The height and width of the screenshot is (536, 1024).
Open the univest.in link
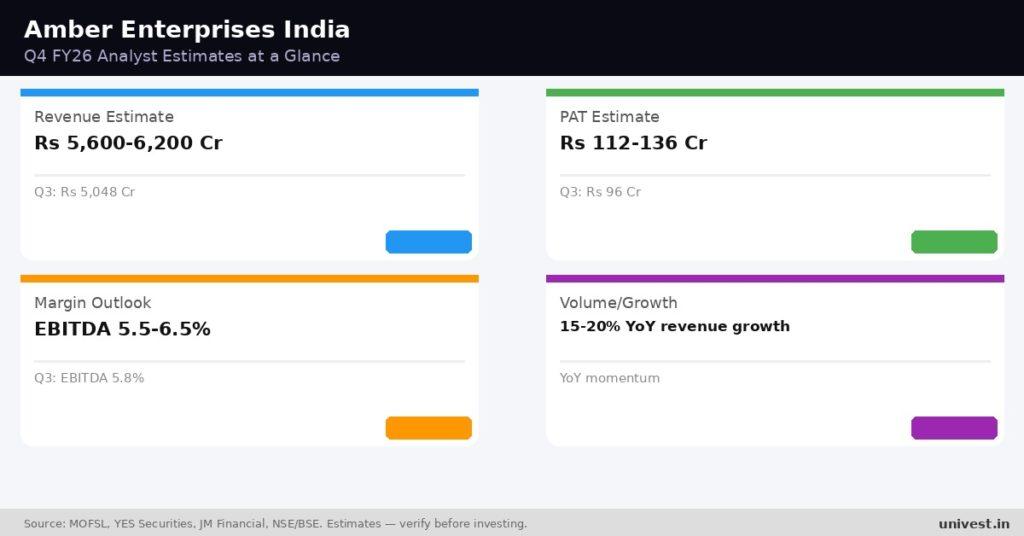point(974,524)
